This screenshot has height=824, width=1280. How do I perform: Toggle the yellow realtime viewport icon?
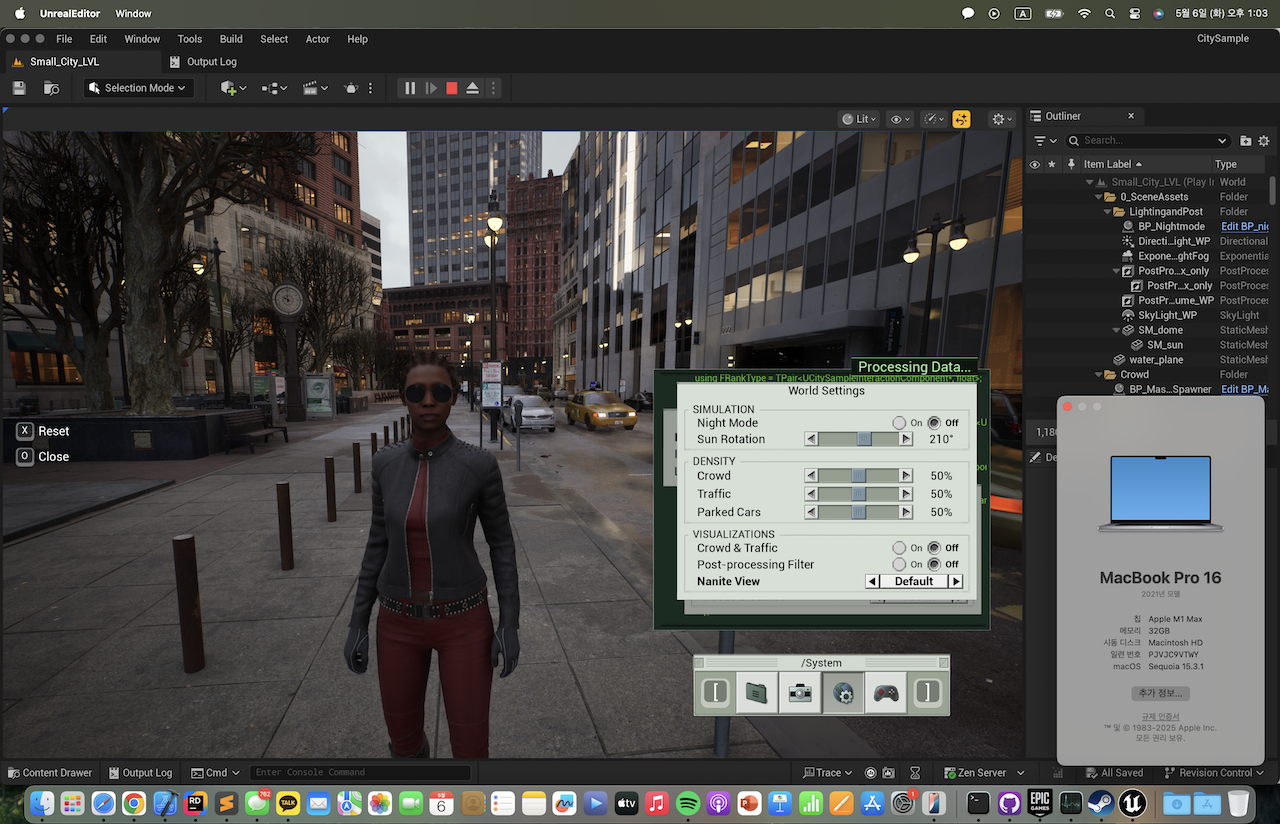pyautogui.click(x=961, y=119)
